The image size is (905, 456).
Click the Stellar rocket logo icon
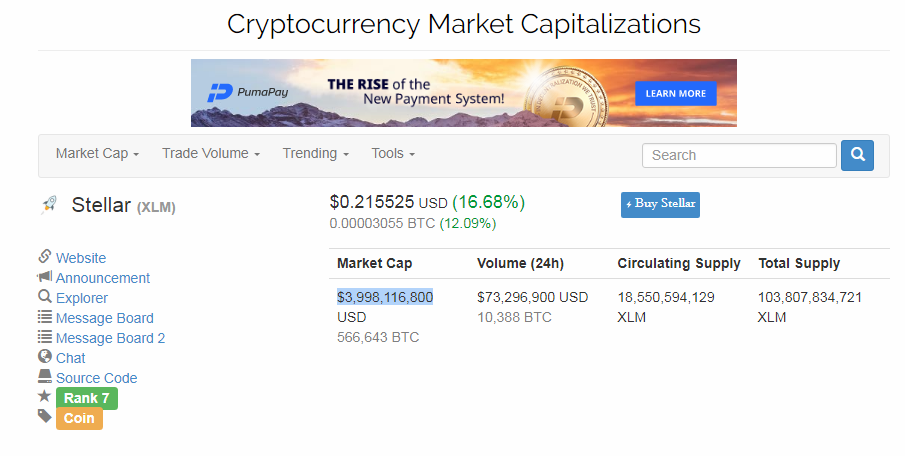(48, 205)
